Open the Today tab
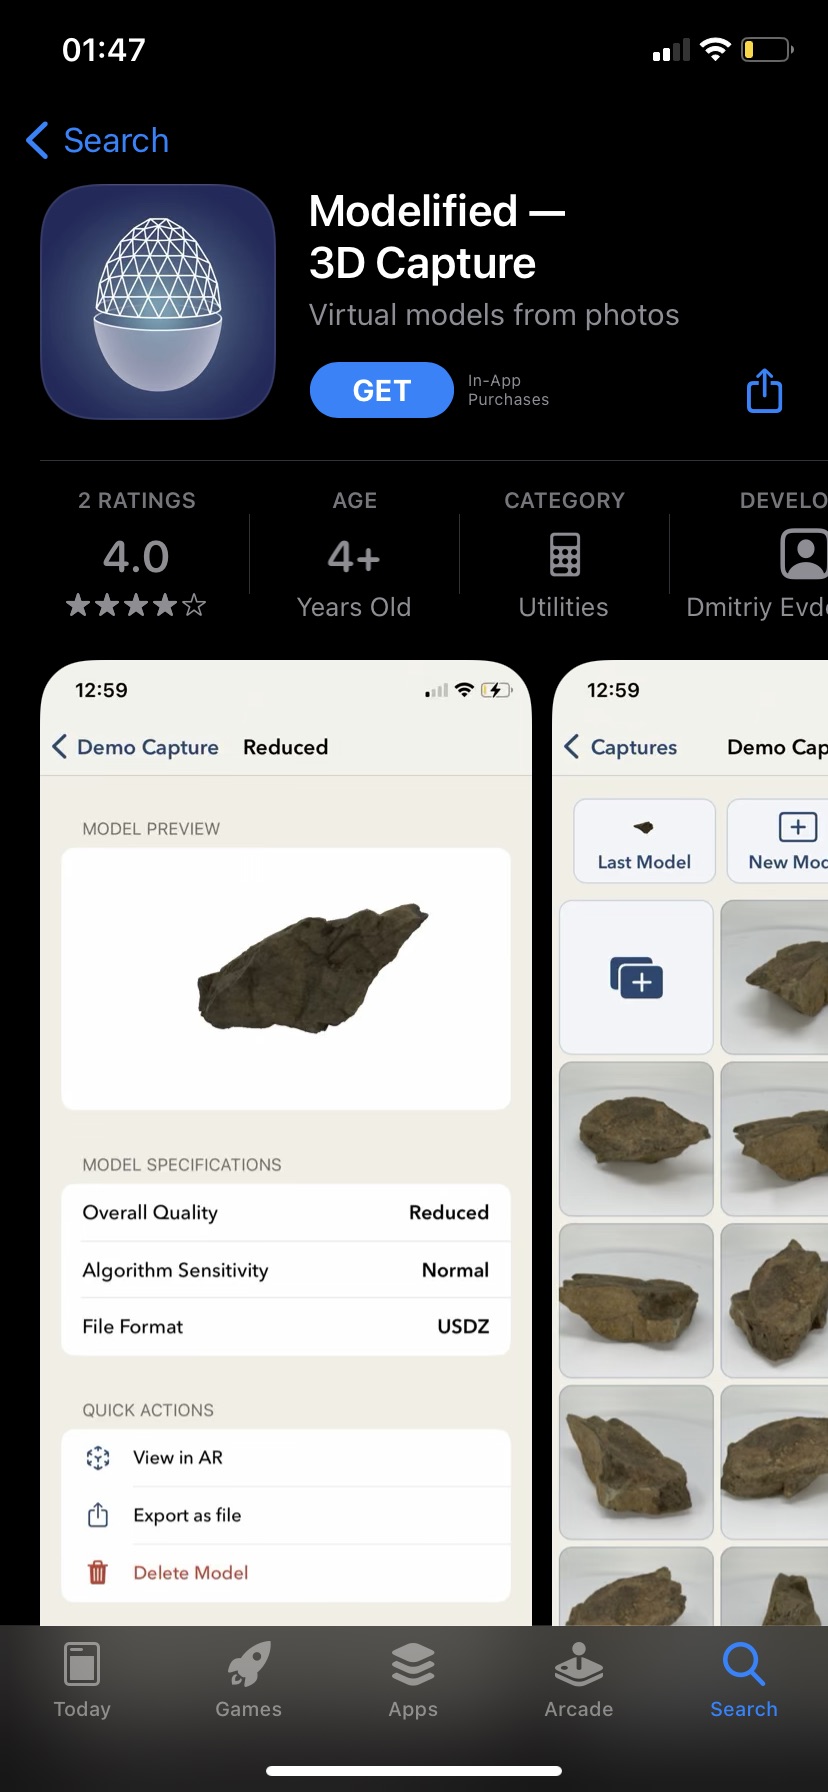 click(82, 1680)
